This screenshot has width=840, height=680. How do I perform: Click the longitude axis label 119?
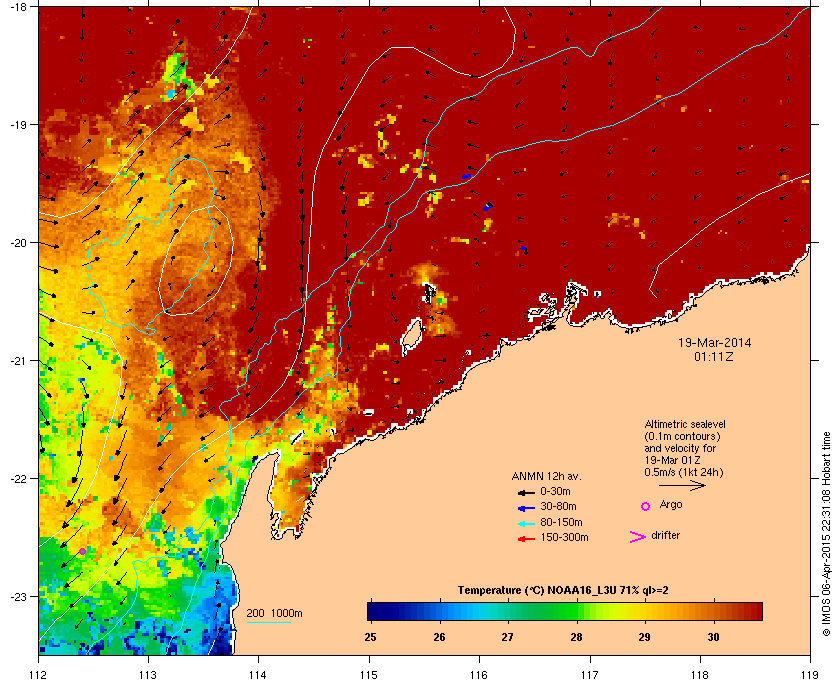810,675
